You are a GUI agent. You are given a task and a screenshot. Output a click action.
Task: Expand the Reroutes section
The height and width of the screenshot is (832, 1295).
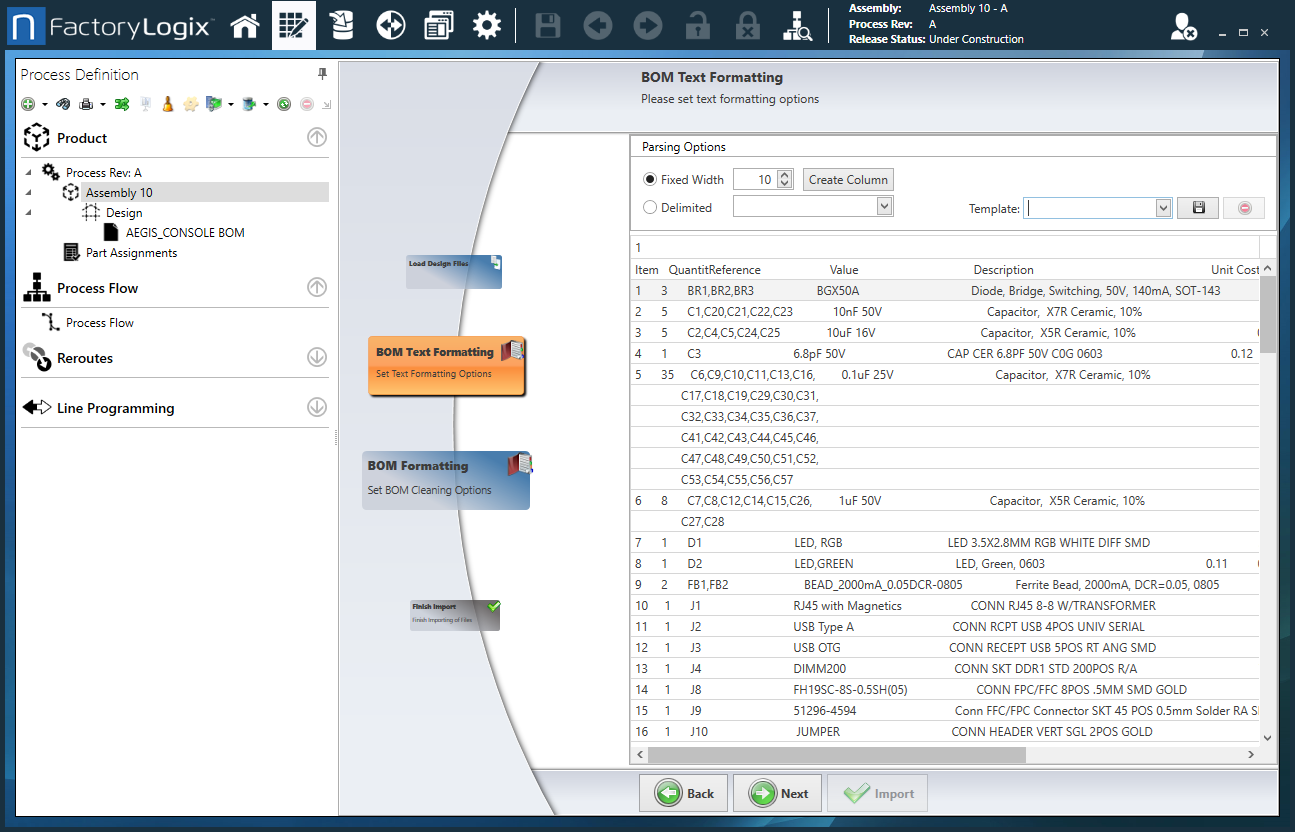(x=316, y=358)
